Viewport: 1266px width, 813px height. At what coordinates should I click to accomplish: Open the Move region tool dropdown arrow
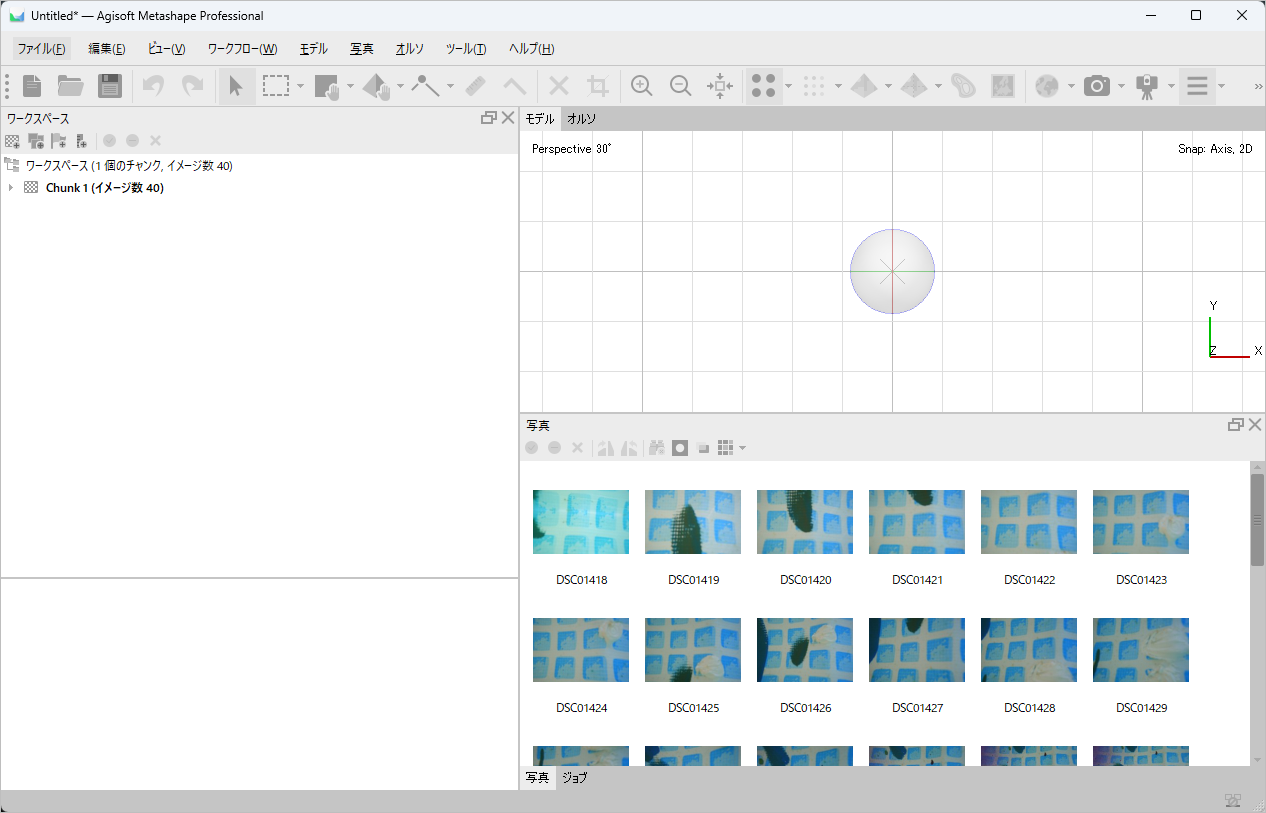point(350,86)
